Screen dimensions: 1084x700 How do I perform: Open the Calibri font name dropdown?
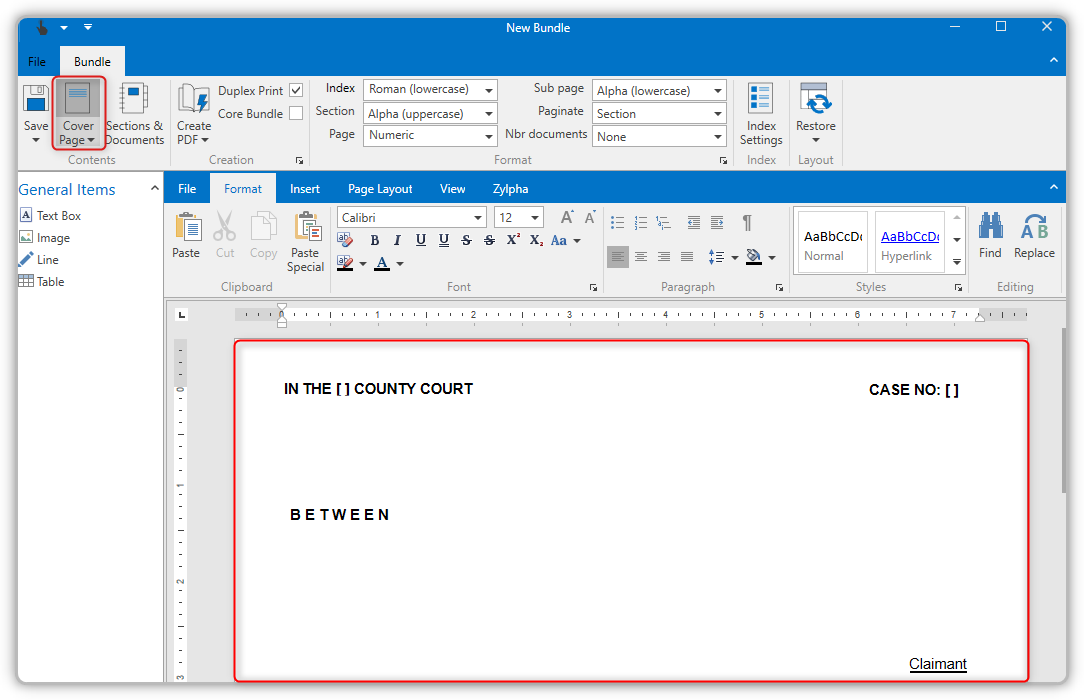pyautogui.click(x=478, y=218)
